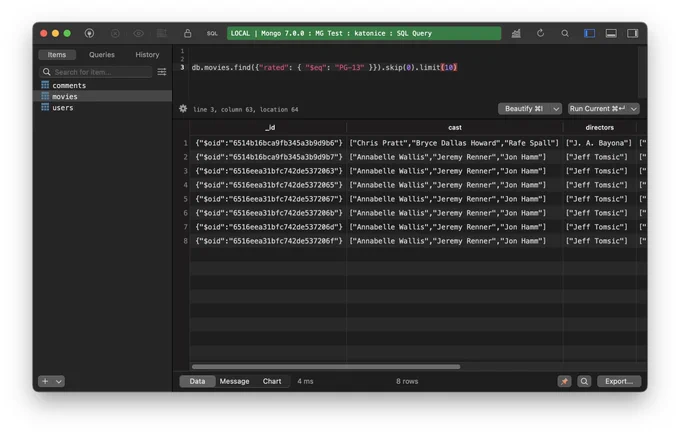
Task: Click the search magnifier toolbar icon
Action: 565,33
